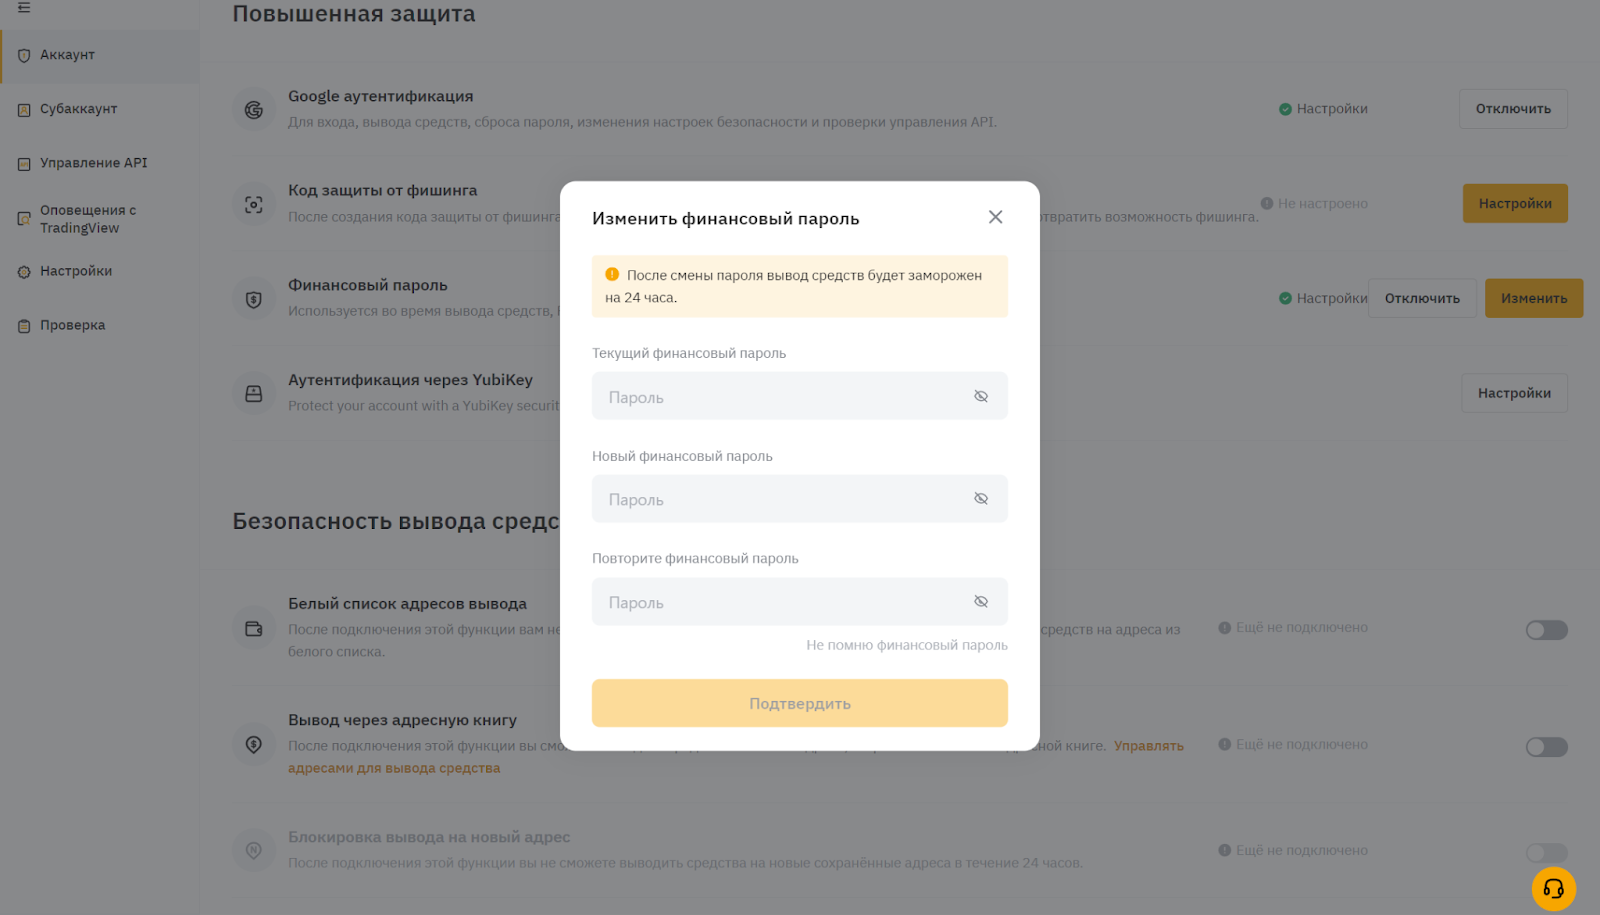Click the Не помню финансовый пароль link
Viewport: 1600px width, 915px height.
[907, 645]
